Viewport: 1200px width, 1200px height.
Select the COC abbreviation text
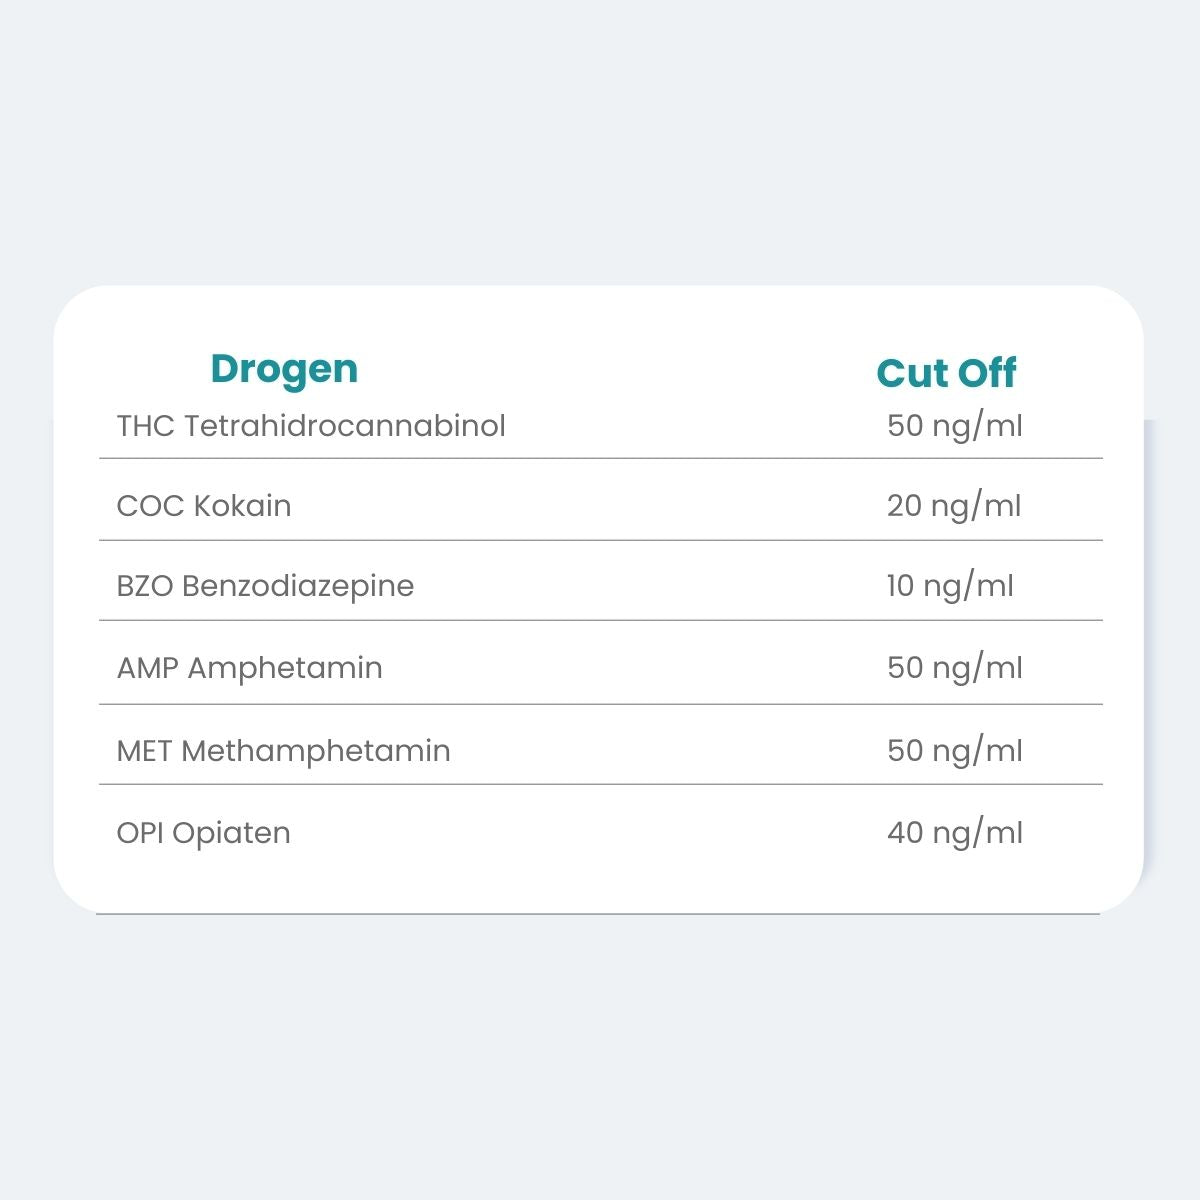click(x=150, y=506)
